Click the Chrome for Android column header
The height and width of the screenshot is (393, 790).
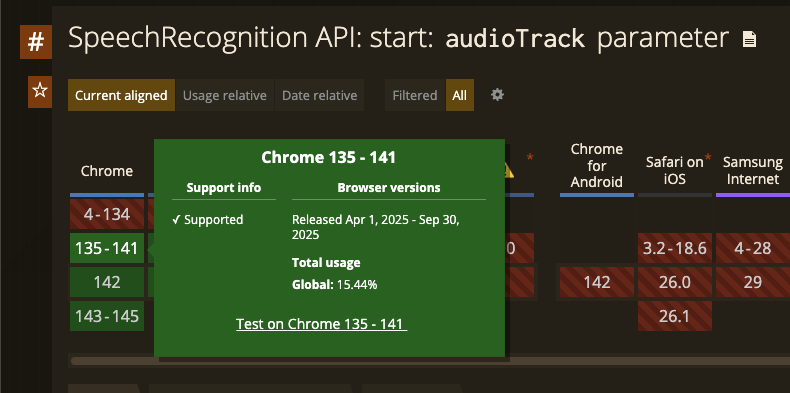[x=597, y=165]
